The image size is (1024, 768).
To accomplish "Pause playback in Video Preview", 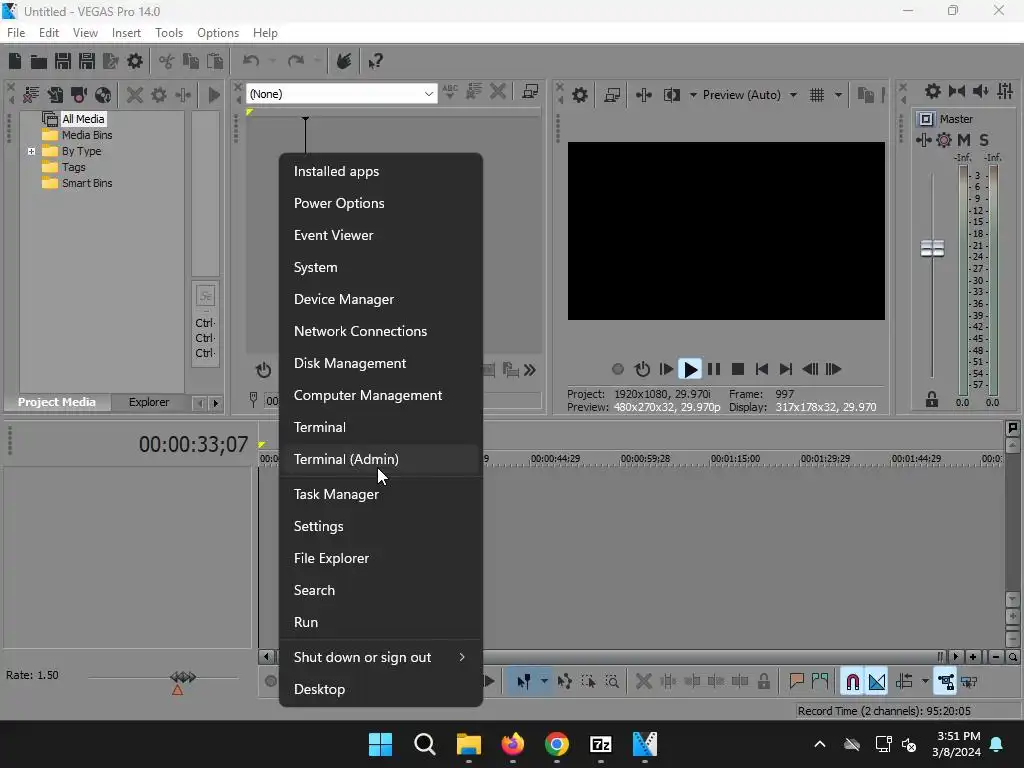I will tap(714, 370).
